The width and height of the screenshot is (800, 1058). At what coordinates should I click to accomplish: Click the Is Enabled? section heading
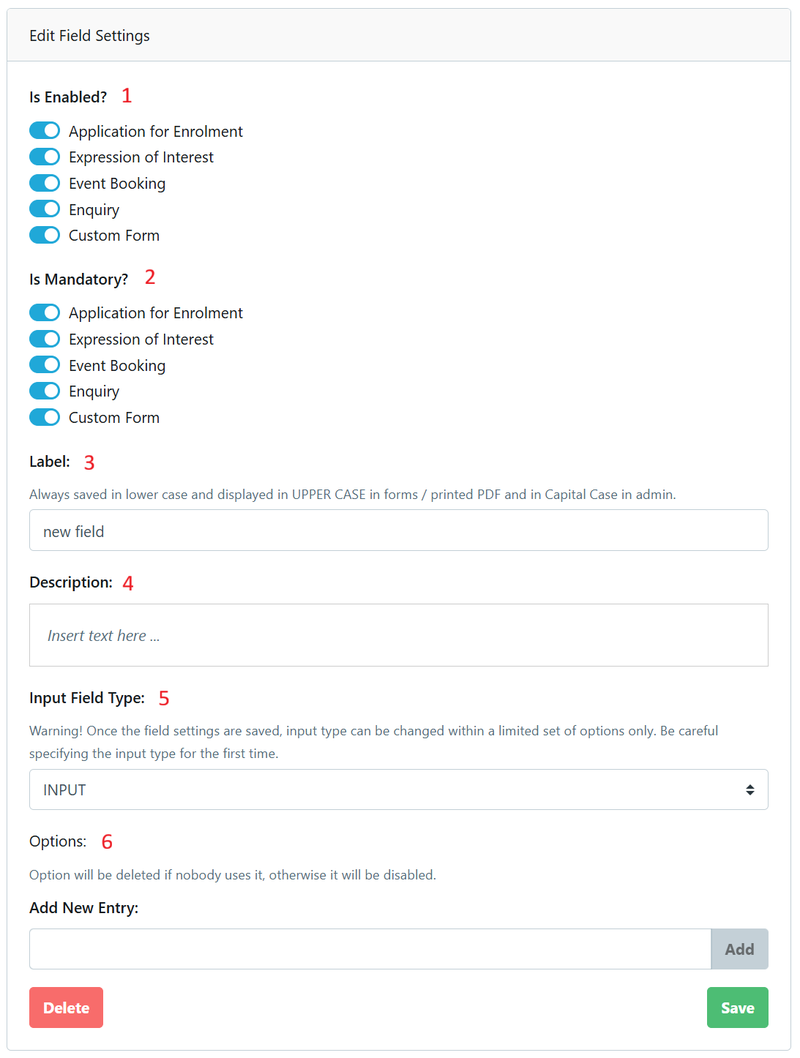[x=69, y=96]
